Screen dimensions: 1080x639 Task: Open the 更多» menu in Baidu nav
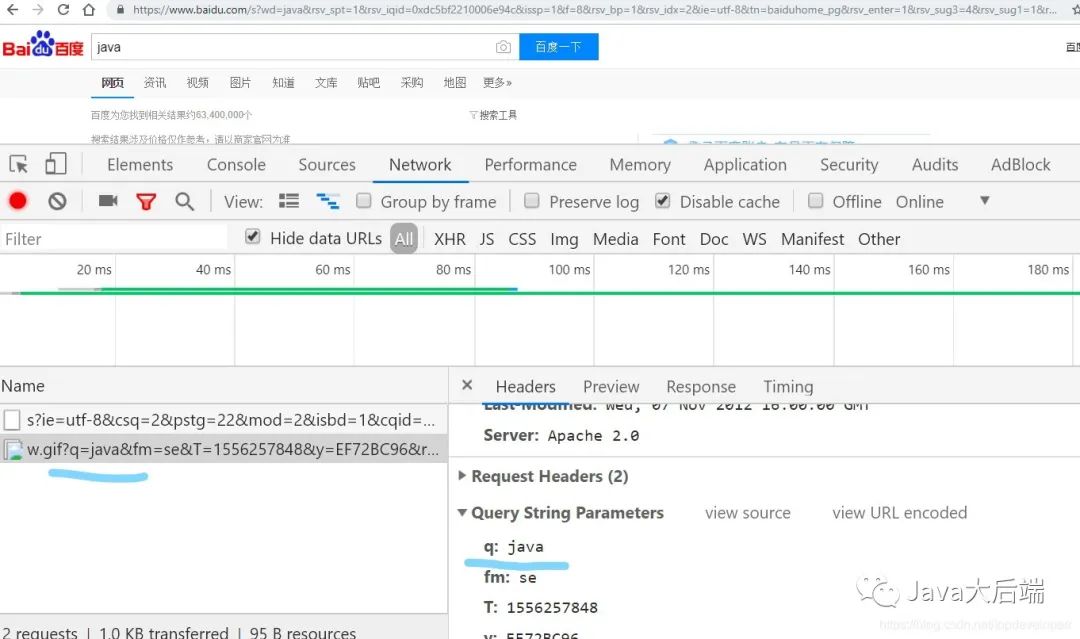tap(497, 83)
